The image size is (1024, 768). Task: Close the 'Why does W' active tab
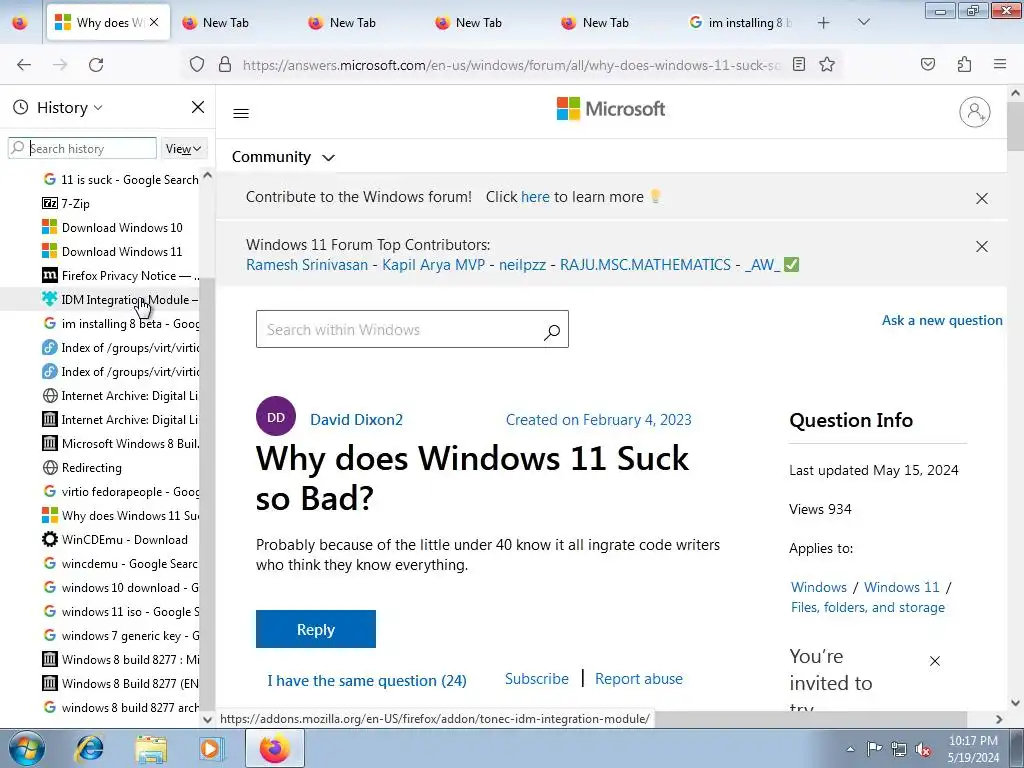coord(154,22)
